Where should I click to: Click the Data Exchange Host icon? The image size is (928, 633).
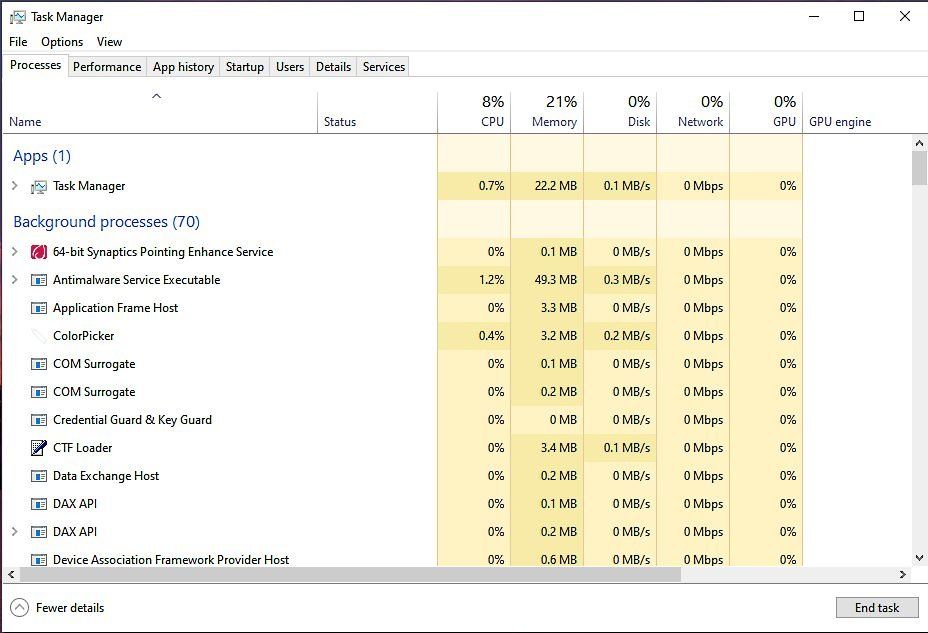pyautogui.click(x=38, y=476)
